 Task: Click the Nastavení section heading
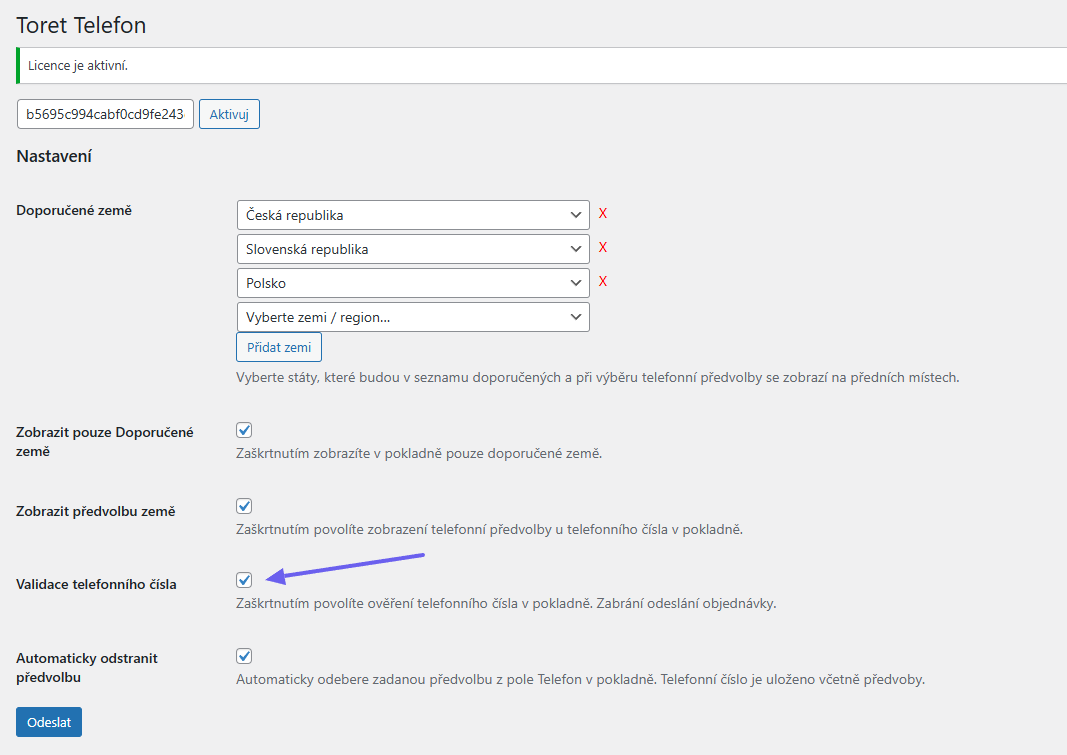point(54,157)
